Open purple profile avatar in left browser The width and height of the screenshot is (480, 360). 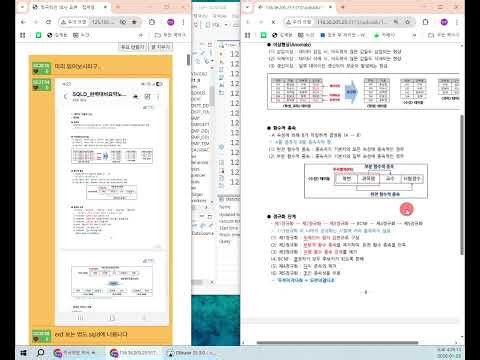170,22
